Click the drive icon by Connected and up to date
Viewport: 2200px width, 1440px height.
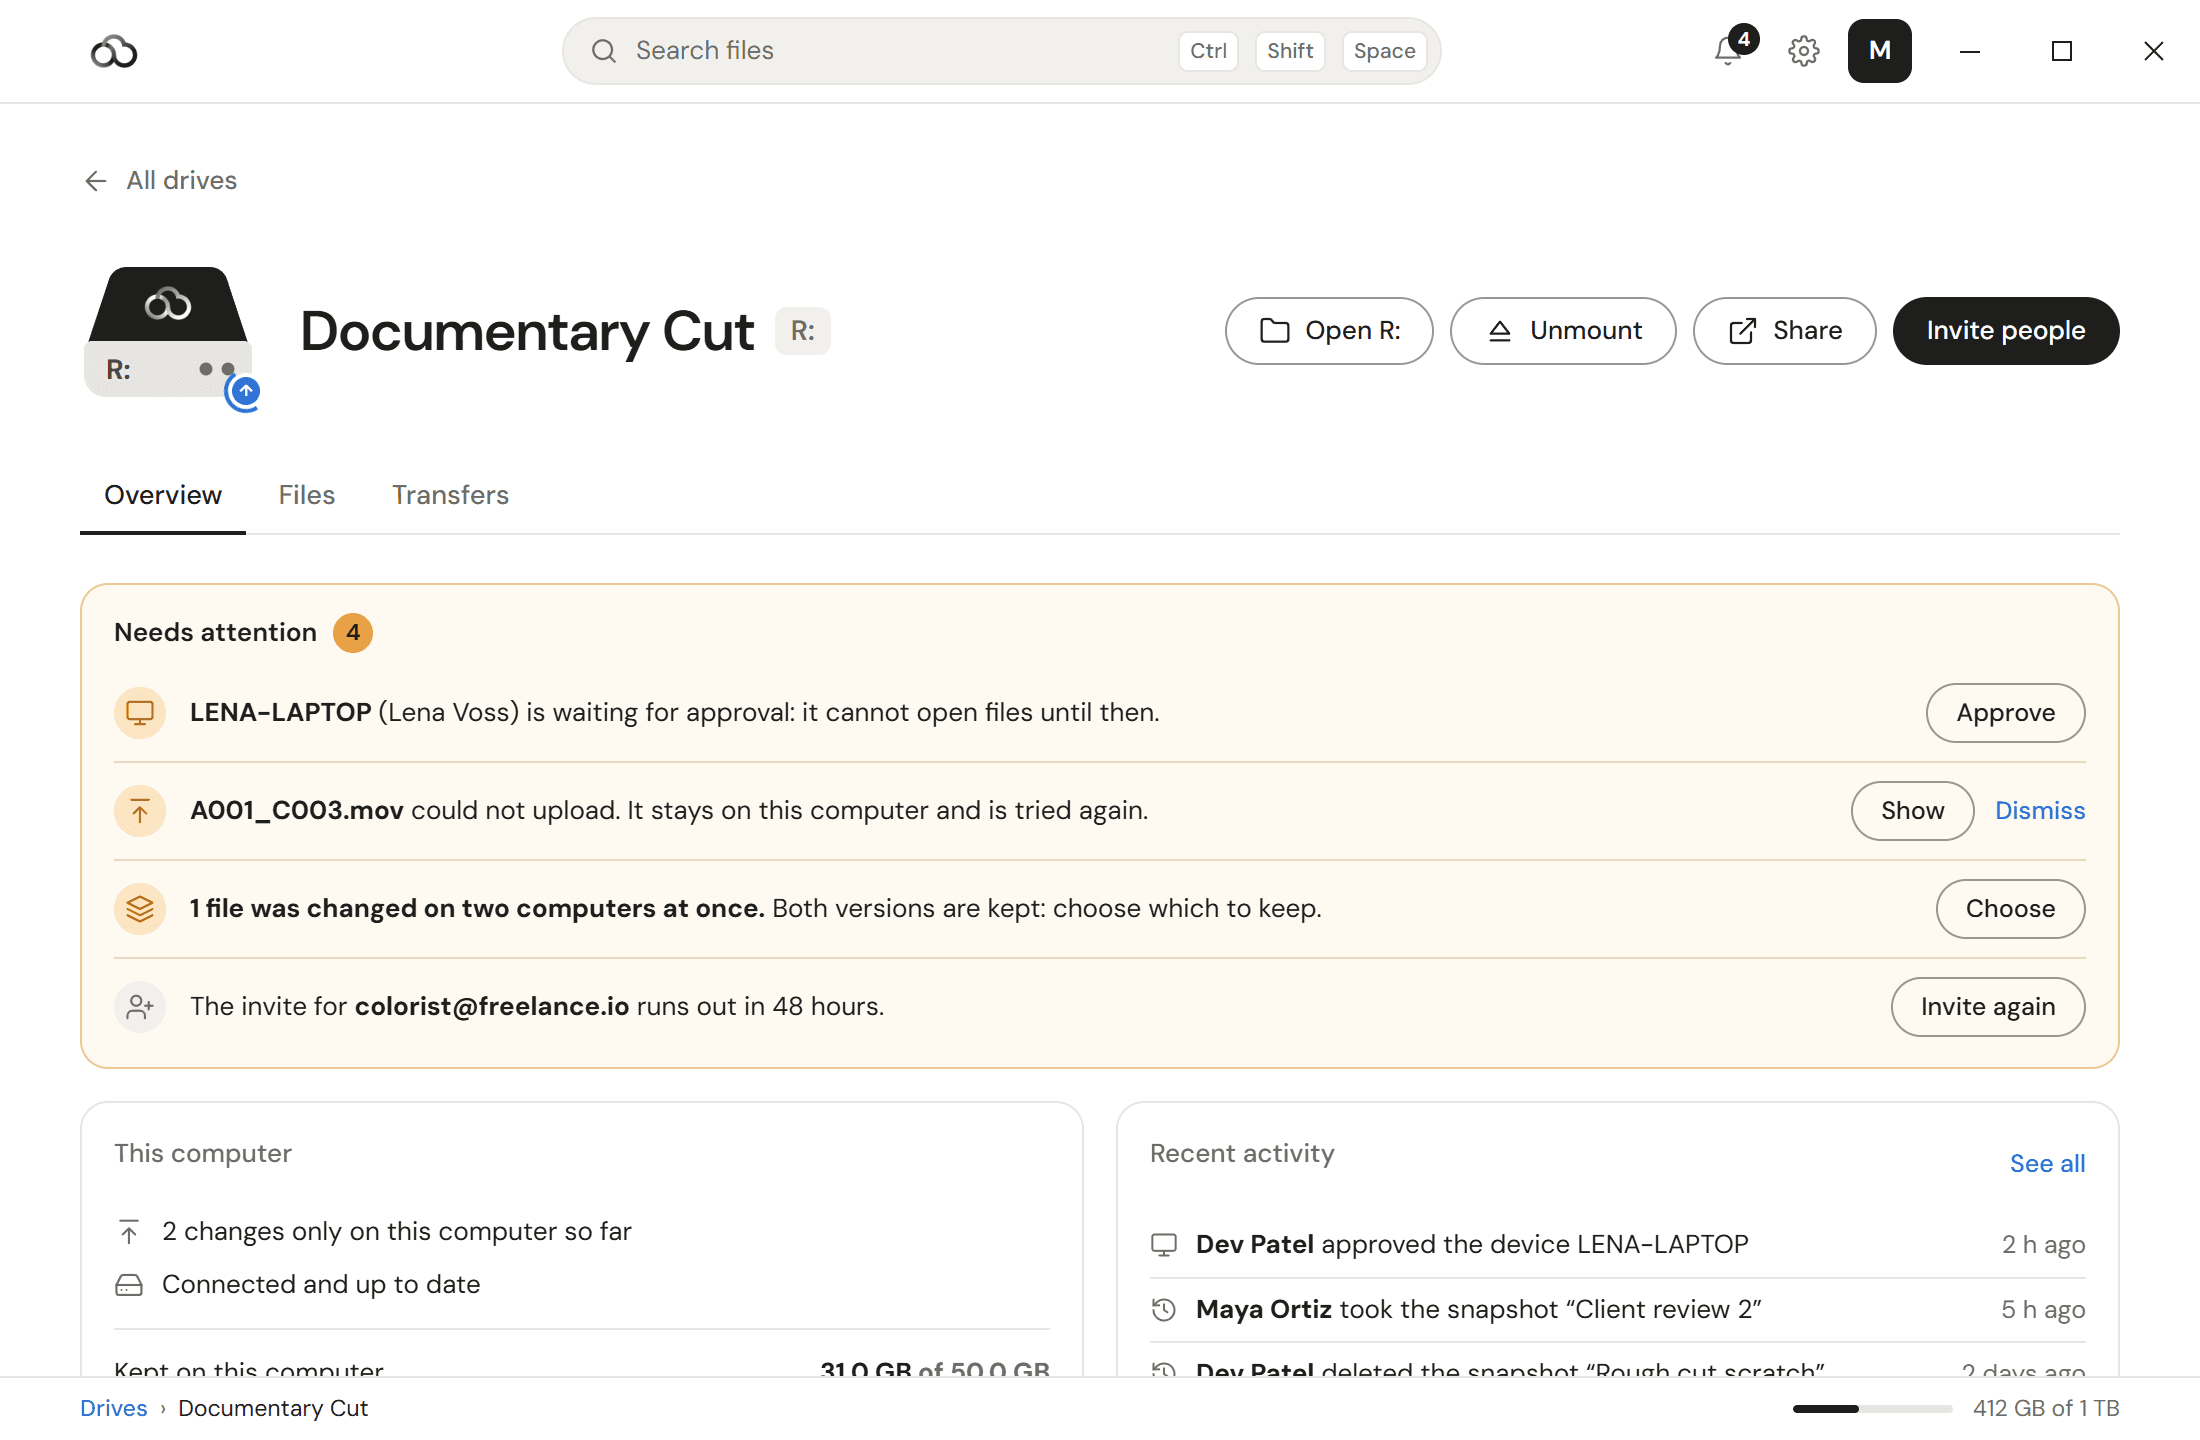coord(129,1285)
